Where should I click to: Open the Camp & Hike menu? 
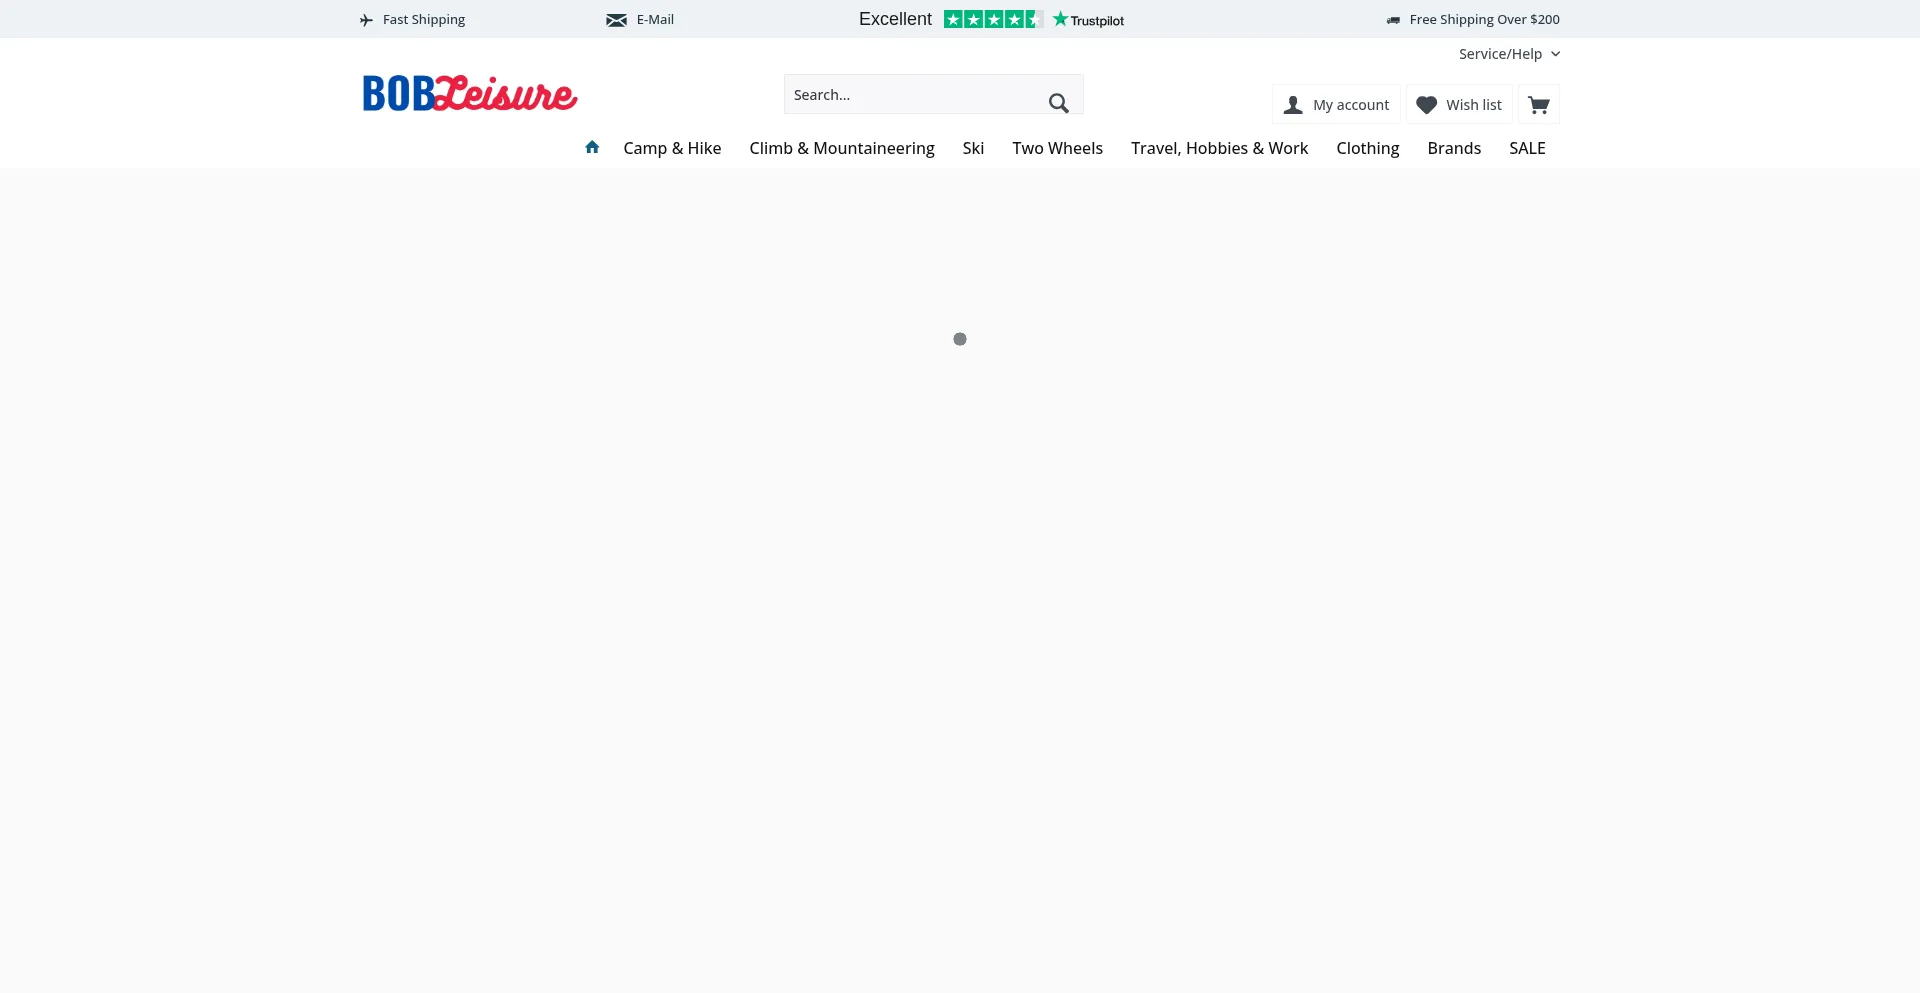[672, 148]
